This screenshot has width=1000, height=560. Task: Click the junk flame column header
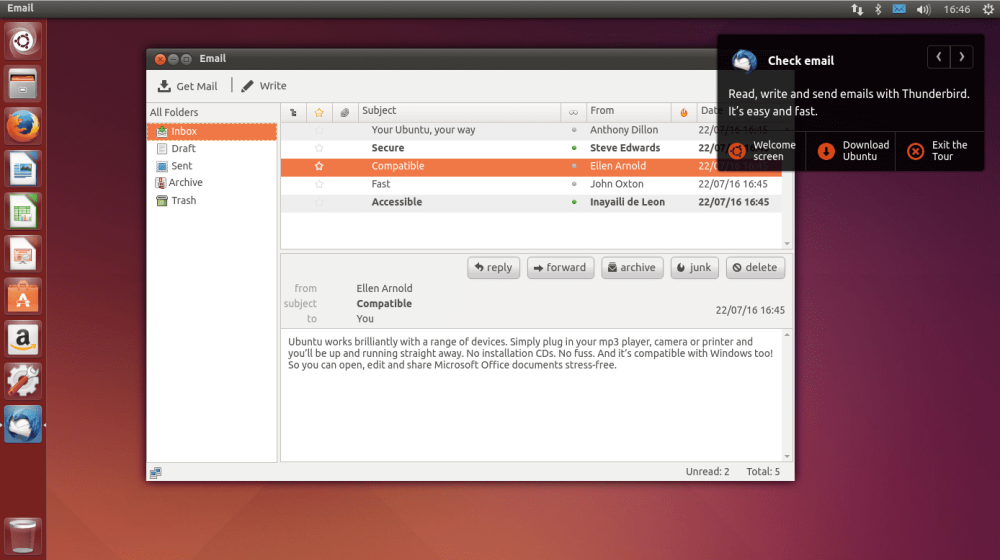(684, 112)
